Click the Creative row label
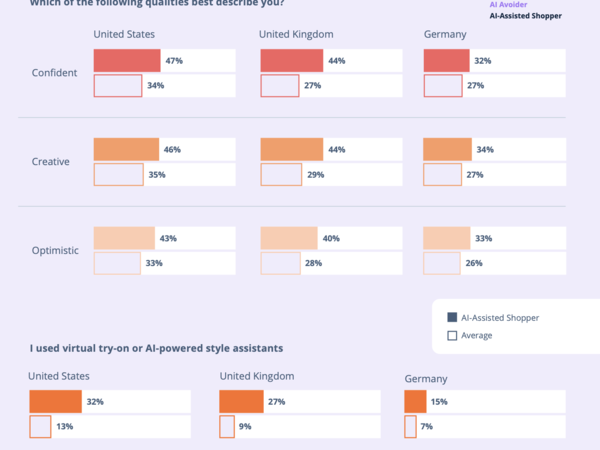Image resolution: width=600 pixels, height=450 pixels. point(51,162)
